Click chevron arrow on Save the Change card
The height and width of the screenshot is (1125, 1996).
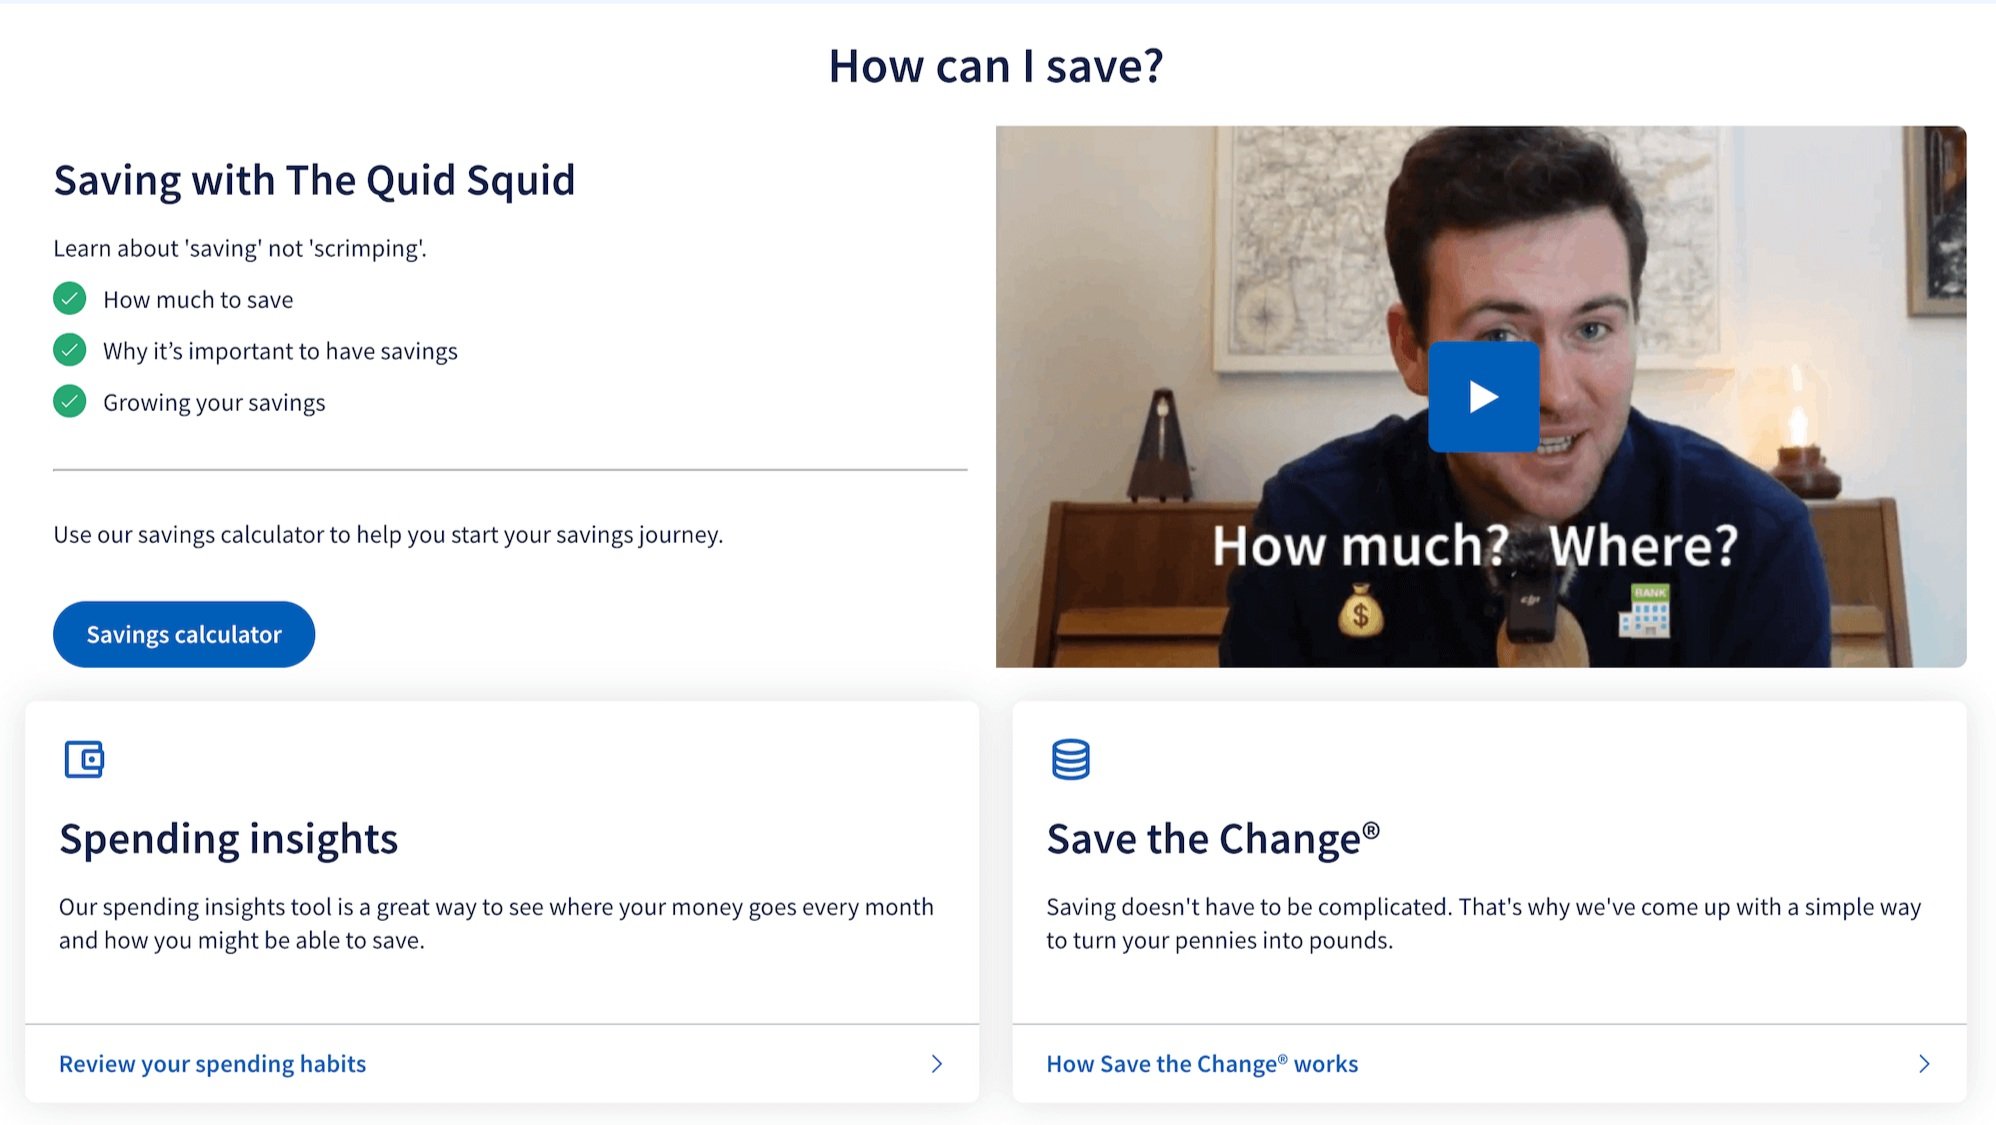(x=1923, y=1063)
